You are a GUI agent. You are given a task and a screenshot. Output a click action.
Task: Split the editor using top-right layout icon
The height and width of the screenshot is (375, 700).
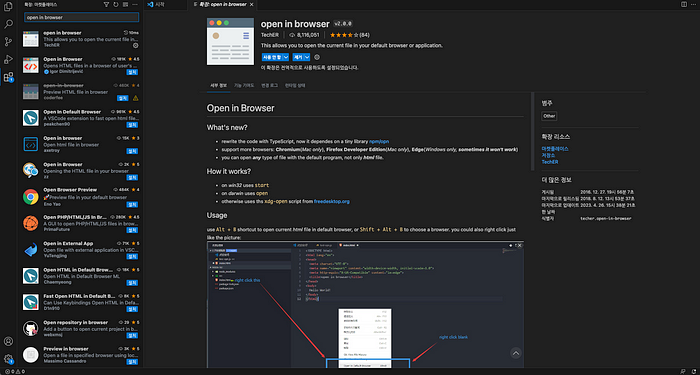point(683,4)
